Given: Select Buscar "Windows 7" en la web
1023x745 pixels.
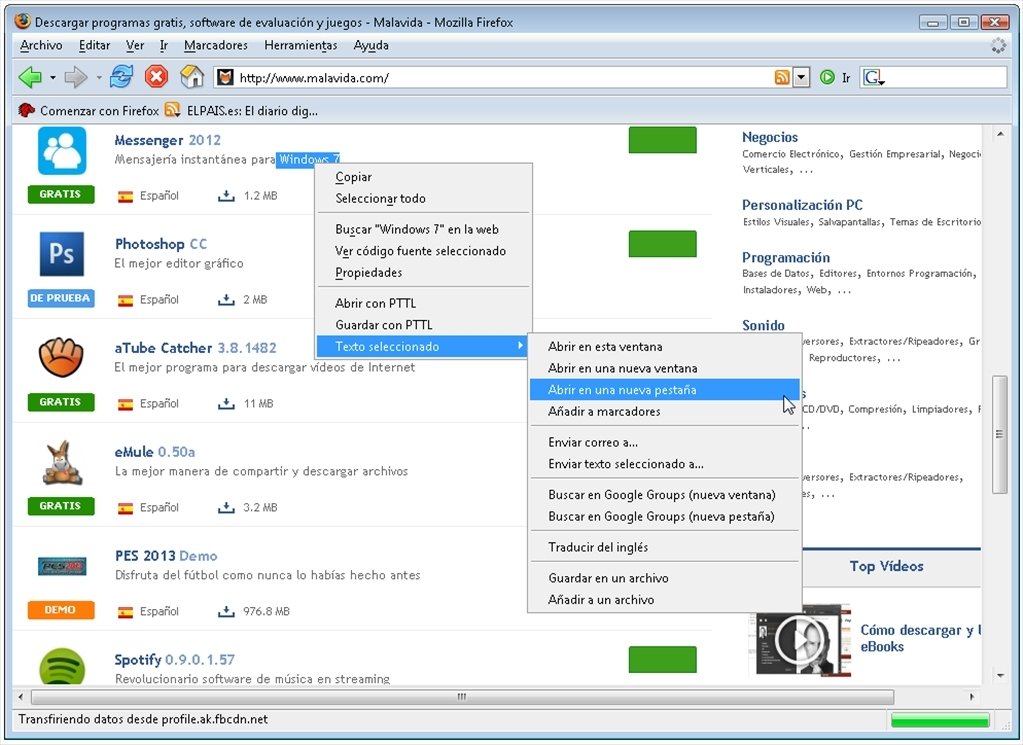Looking at the screenshot, I should (x=424, y=229).
